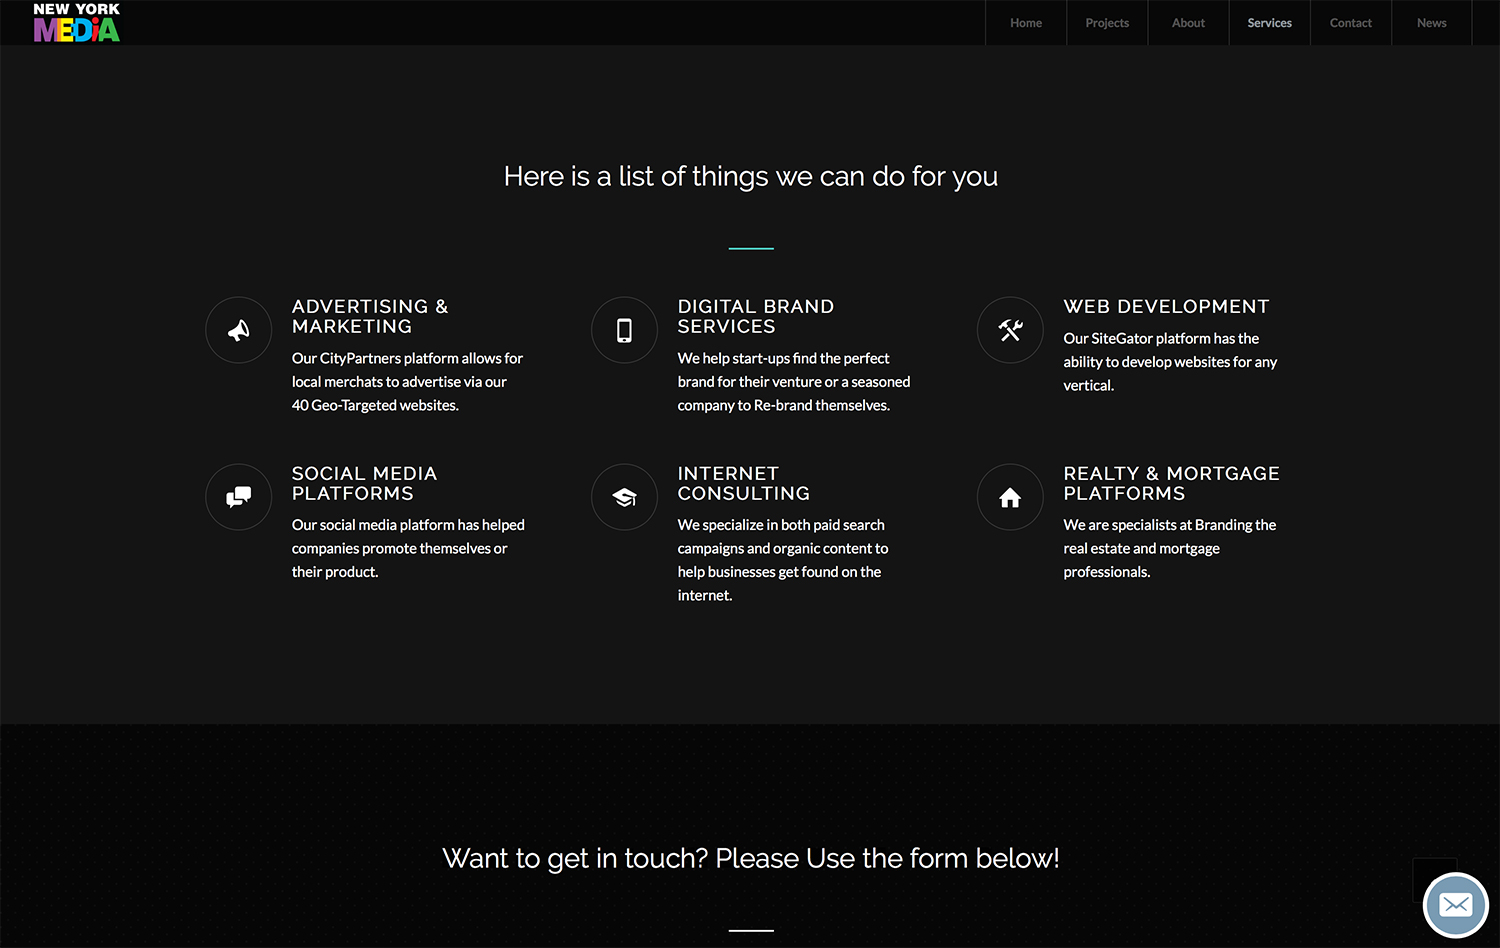This screenshot has height=948, width=1500.
Task: Open the Contact menu item
Action: 1351,23
